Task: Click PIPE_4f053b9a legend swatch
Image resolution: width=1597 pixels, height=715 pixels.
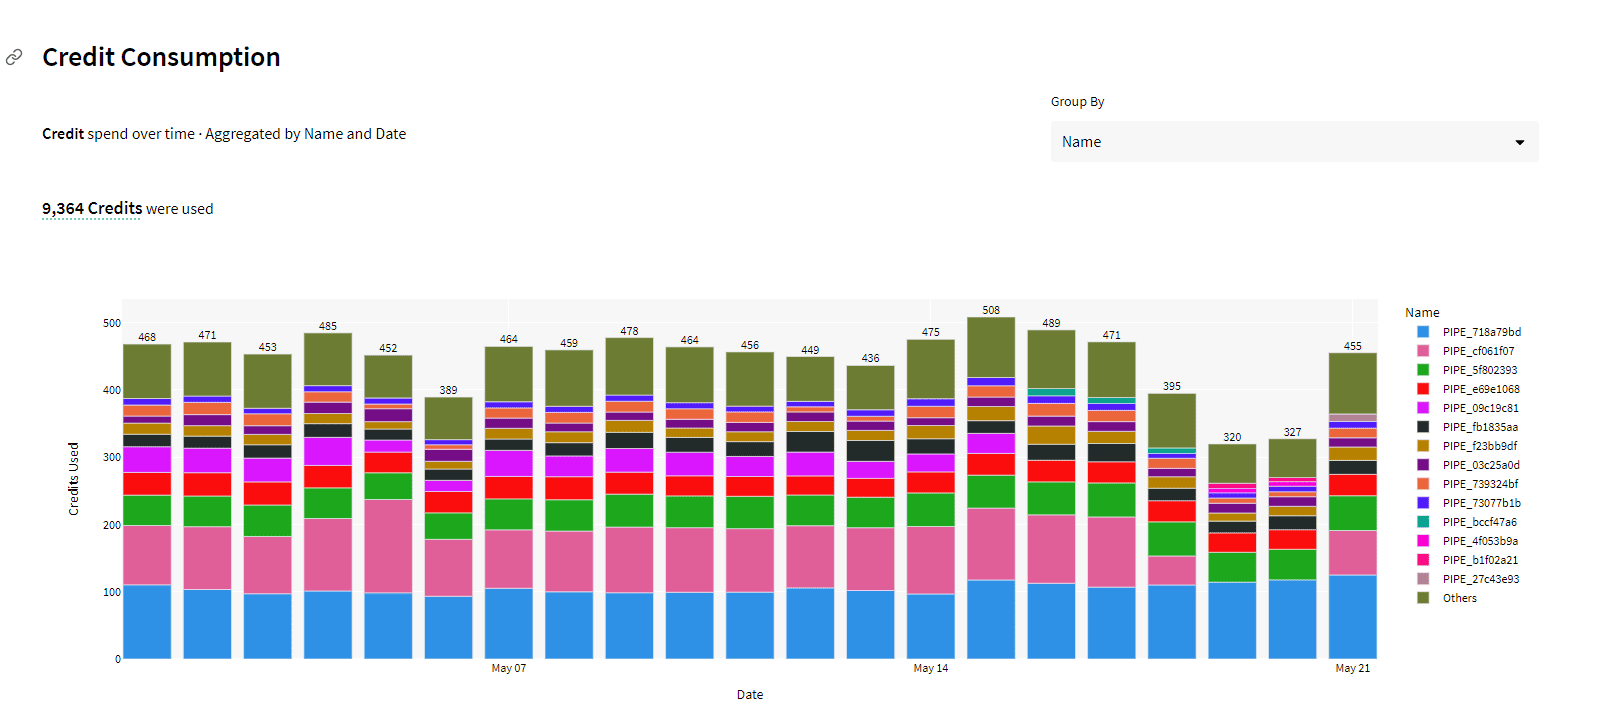Action: (1423, 541)
